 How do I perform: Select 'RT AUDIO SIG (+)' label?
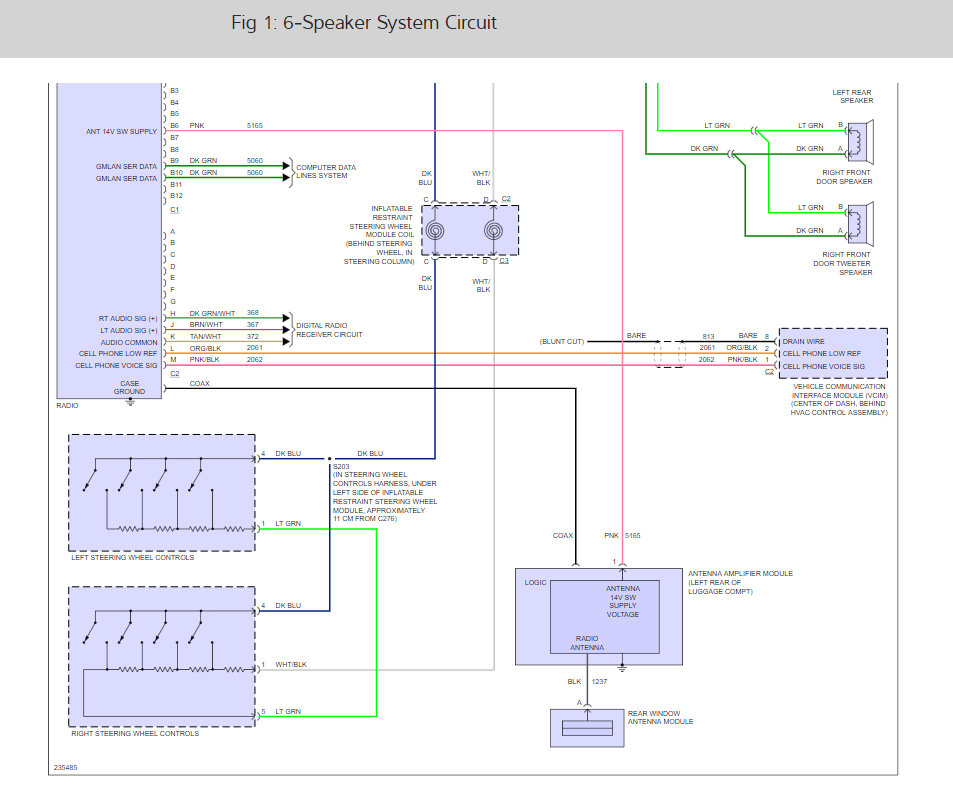tap(128, 318)
